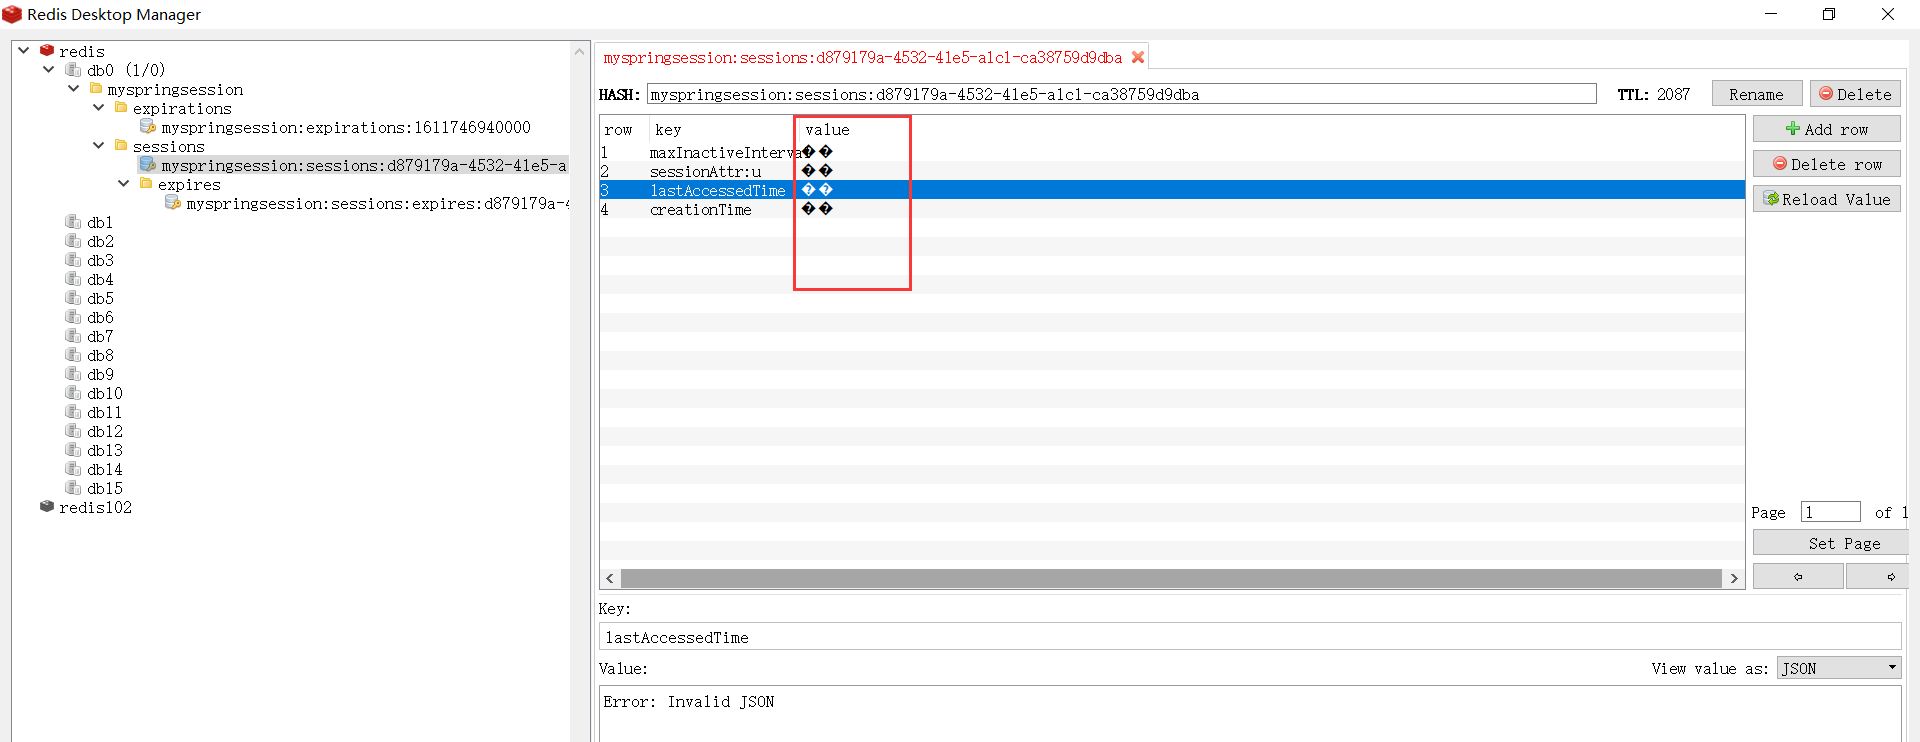Click the Rename button

[1757, 94]
